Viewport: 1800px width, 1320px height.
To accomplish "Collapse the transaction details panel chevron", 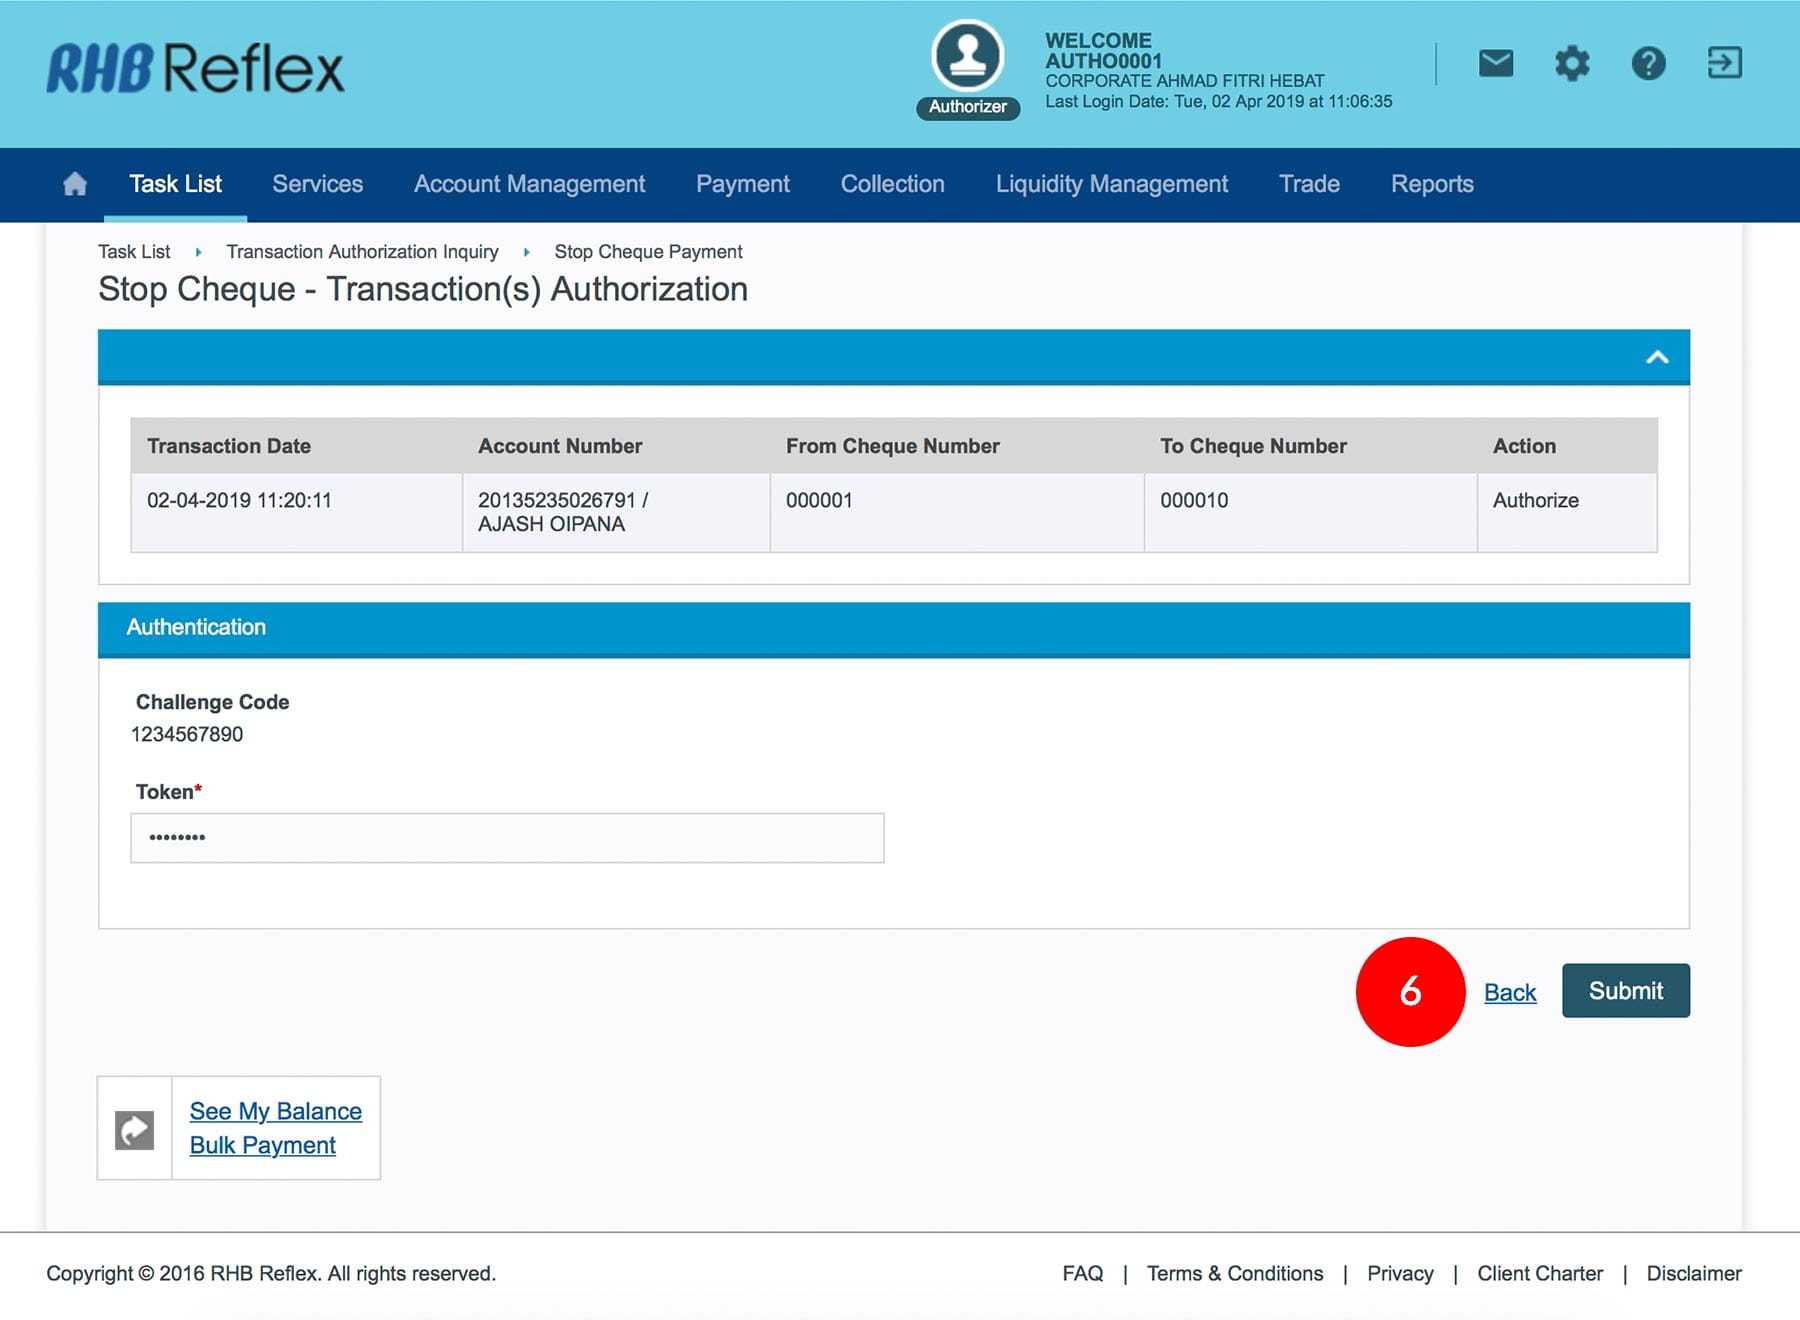I will 1657,357.
